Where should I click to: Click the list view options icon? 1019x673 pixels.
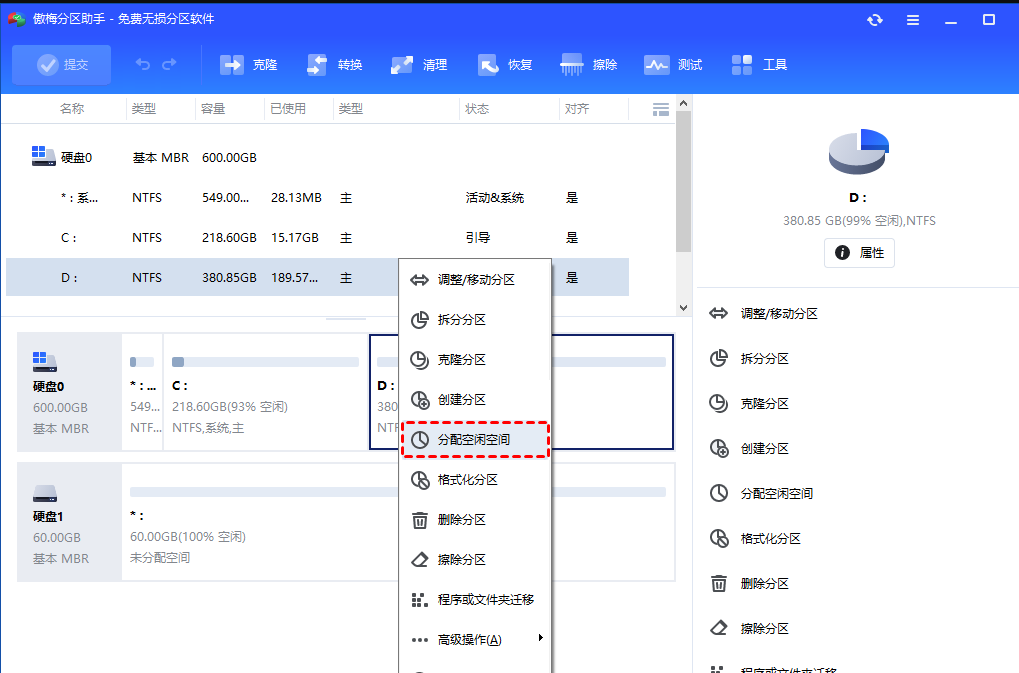pyautogui.click(x=660, y=109)
